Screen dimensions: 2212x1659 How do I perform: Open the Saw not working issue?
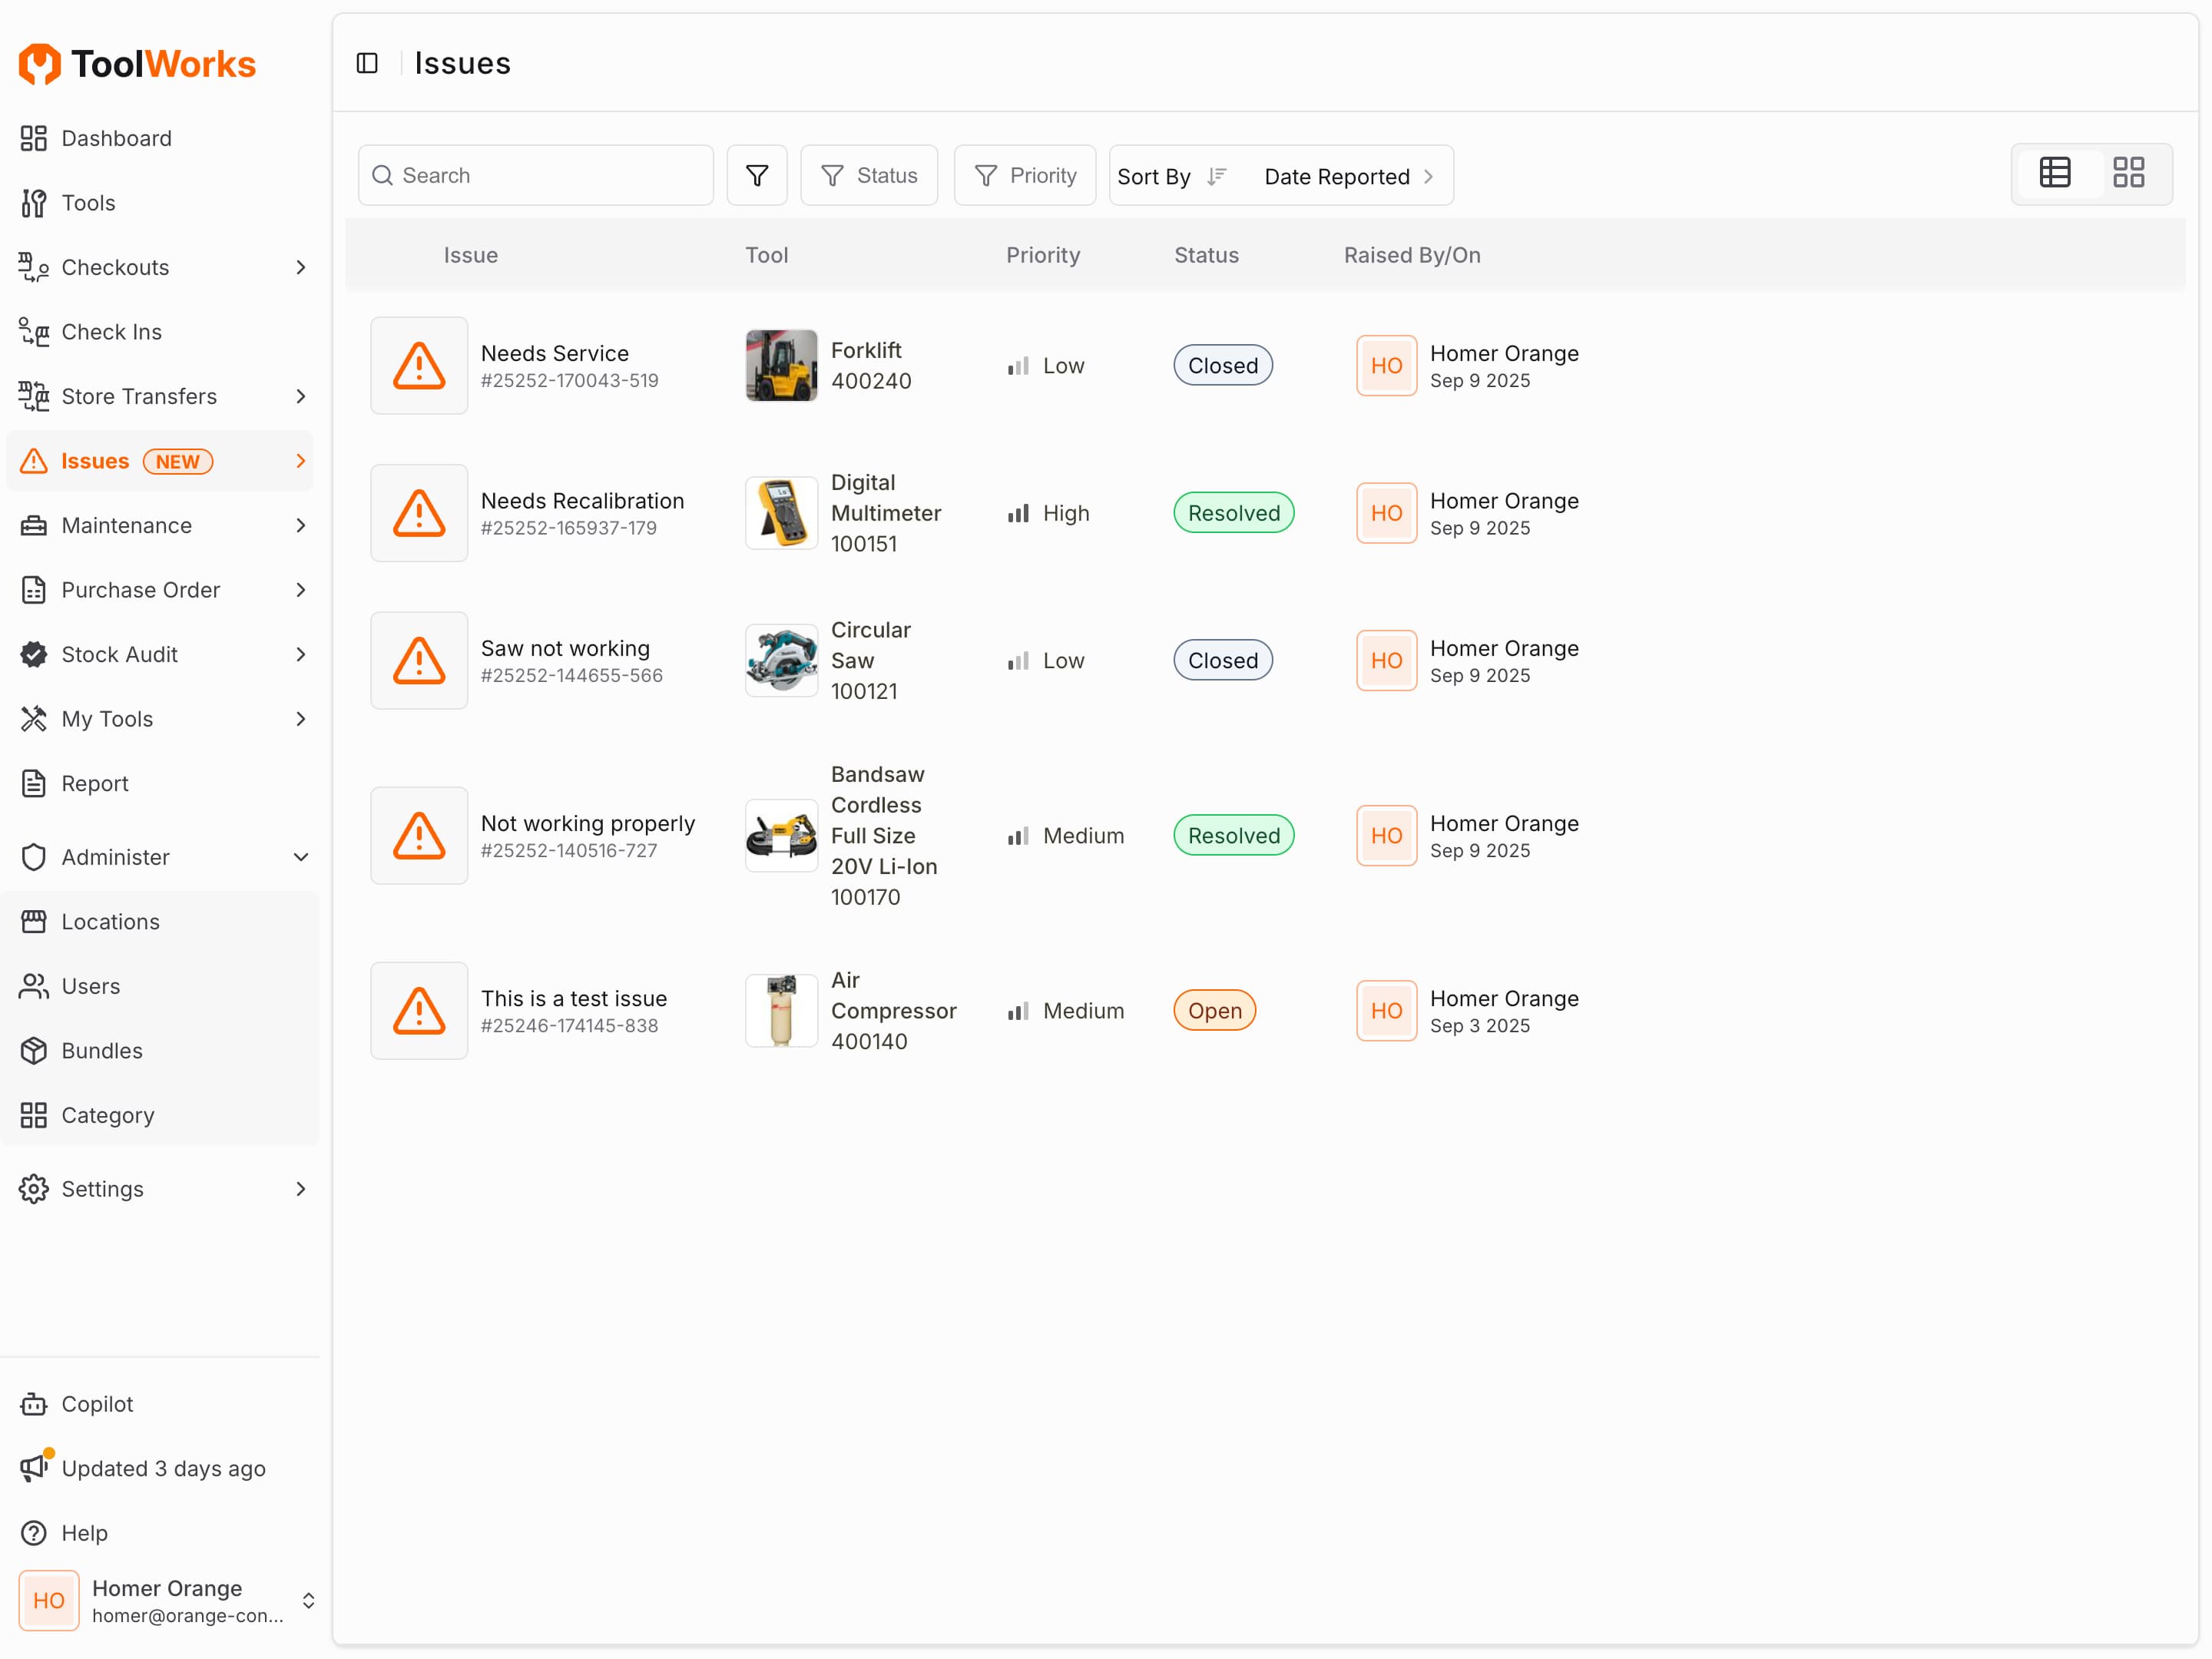565,648
